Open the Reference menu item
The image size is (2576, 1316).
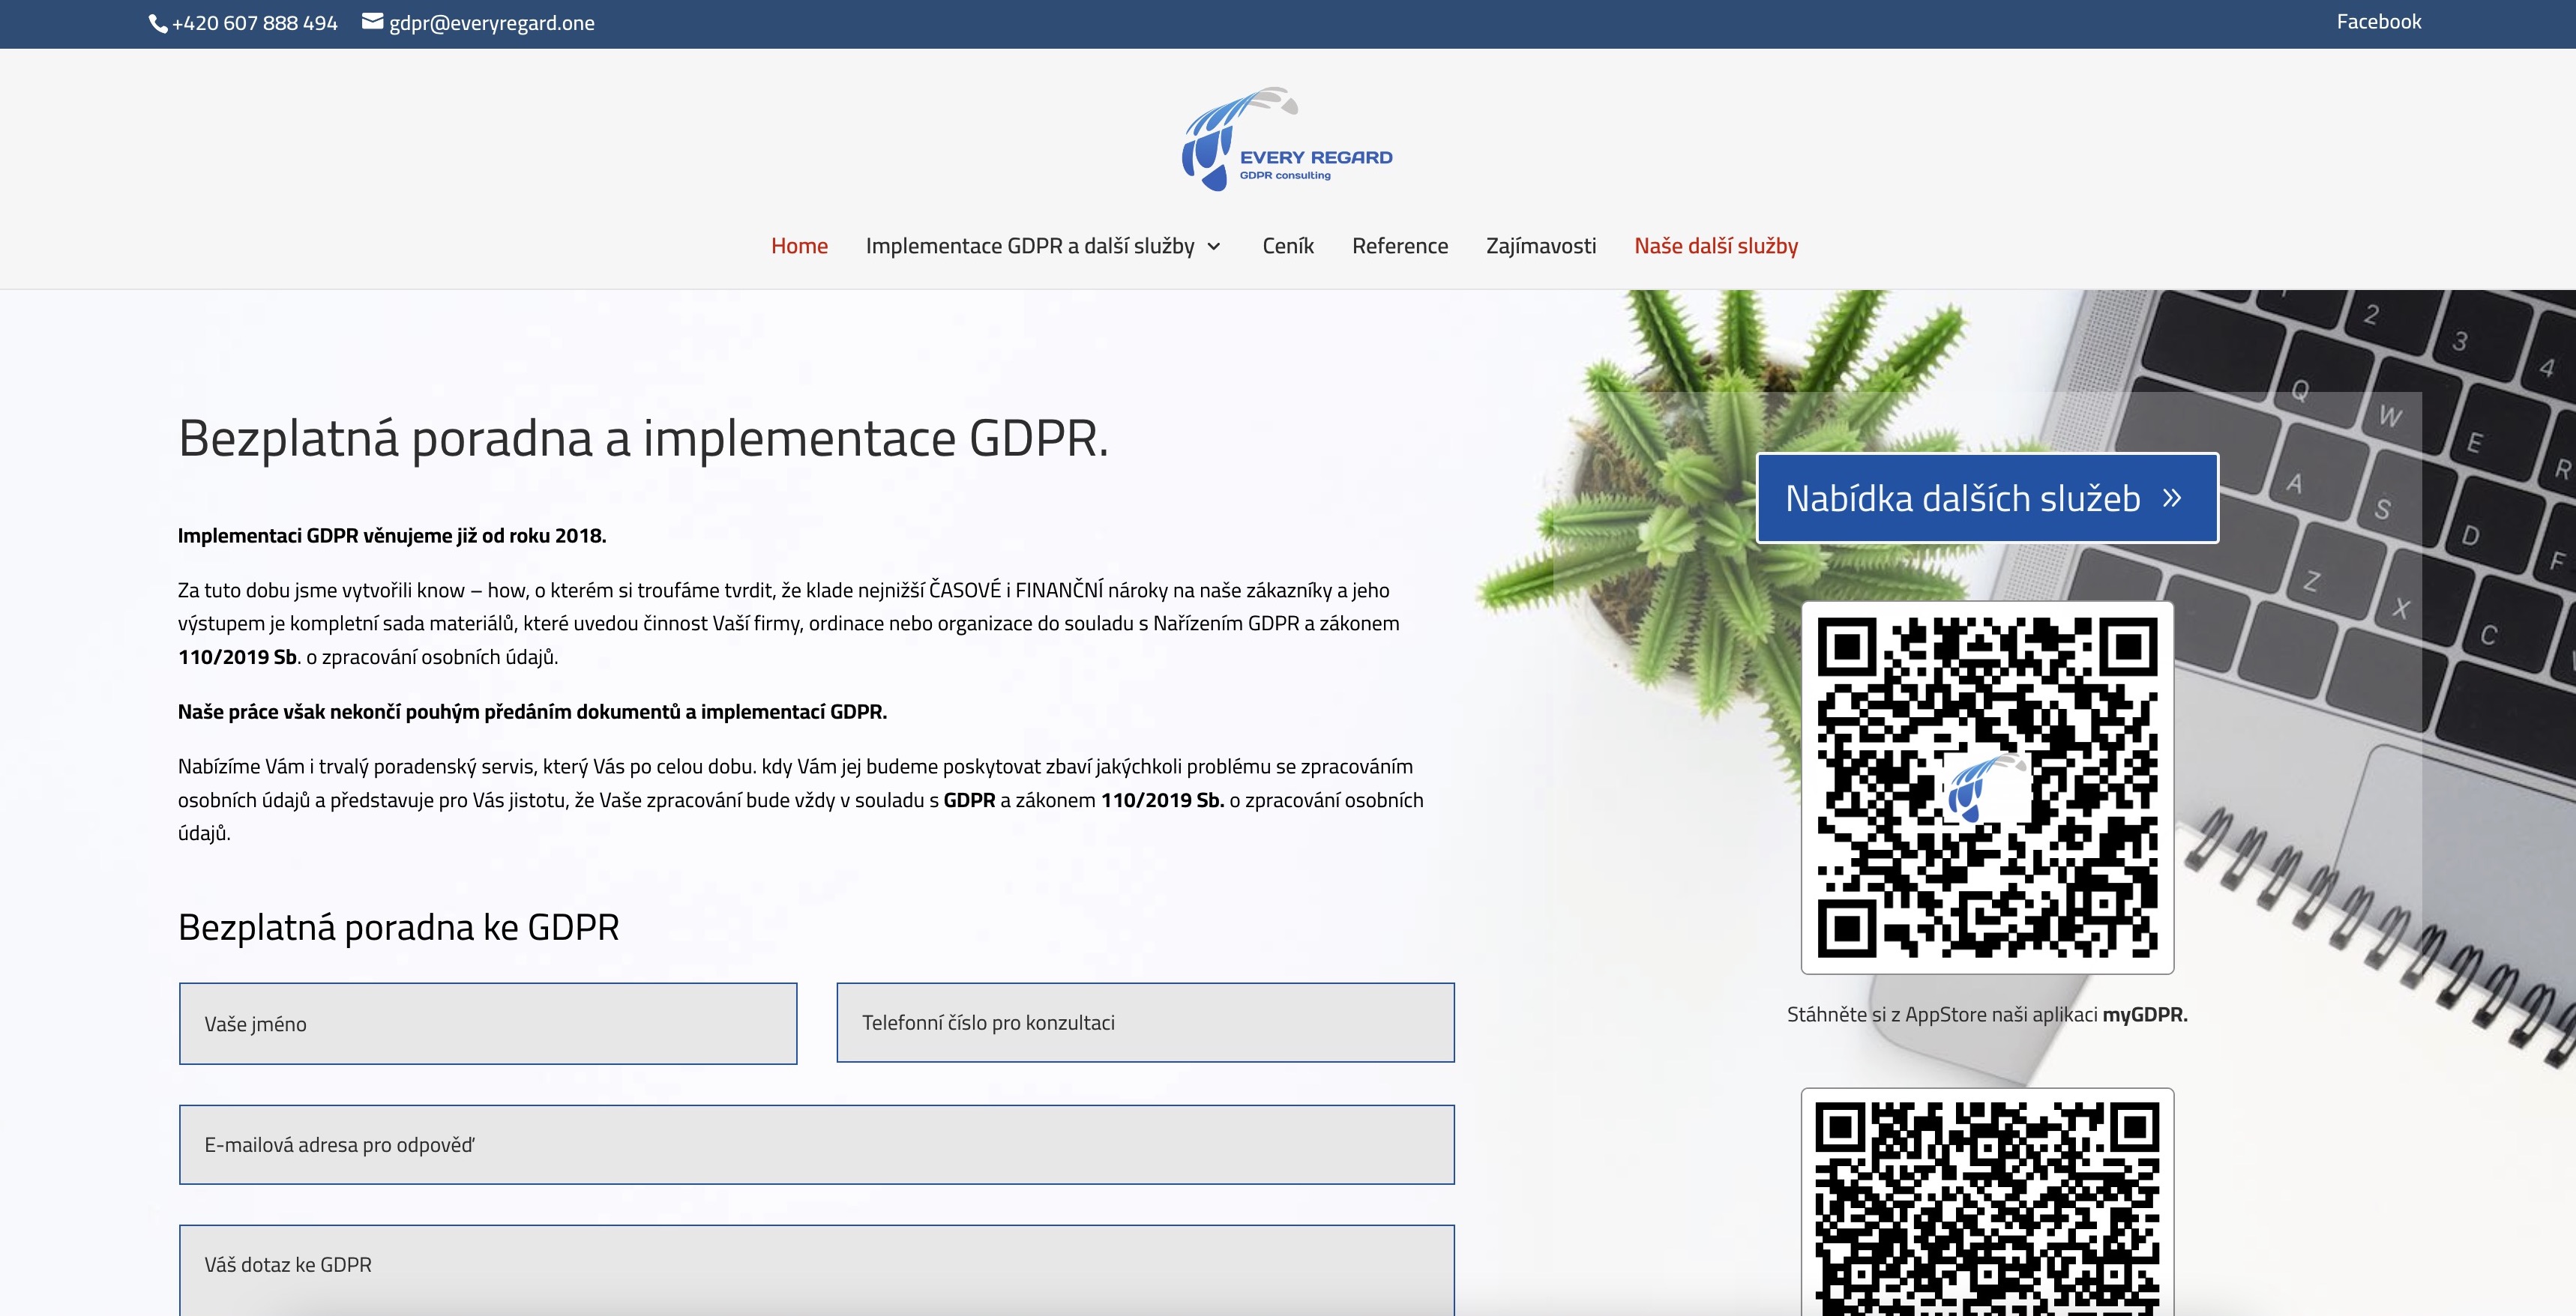click(1399, 246)
